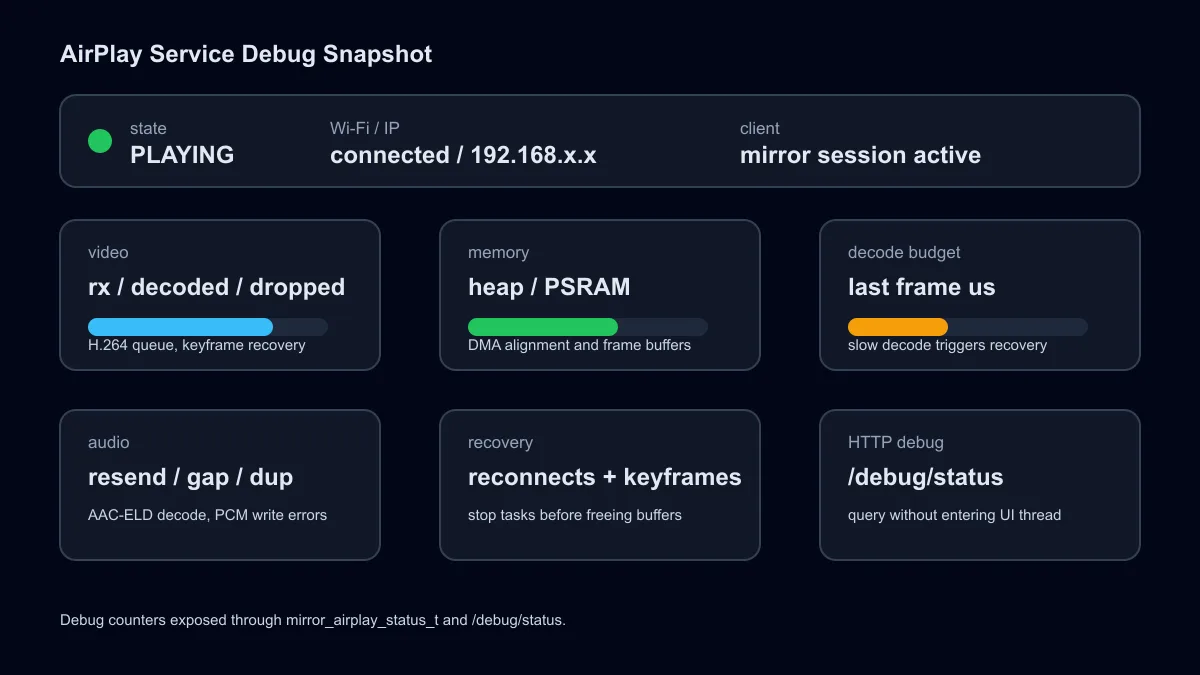This screenshot has height=675, width=1200.
Task: Open the video rx / decoded / dropped card
Action: pos(220,295)
